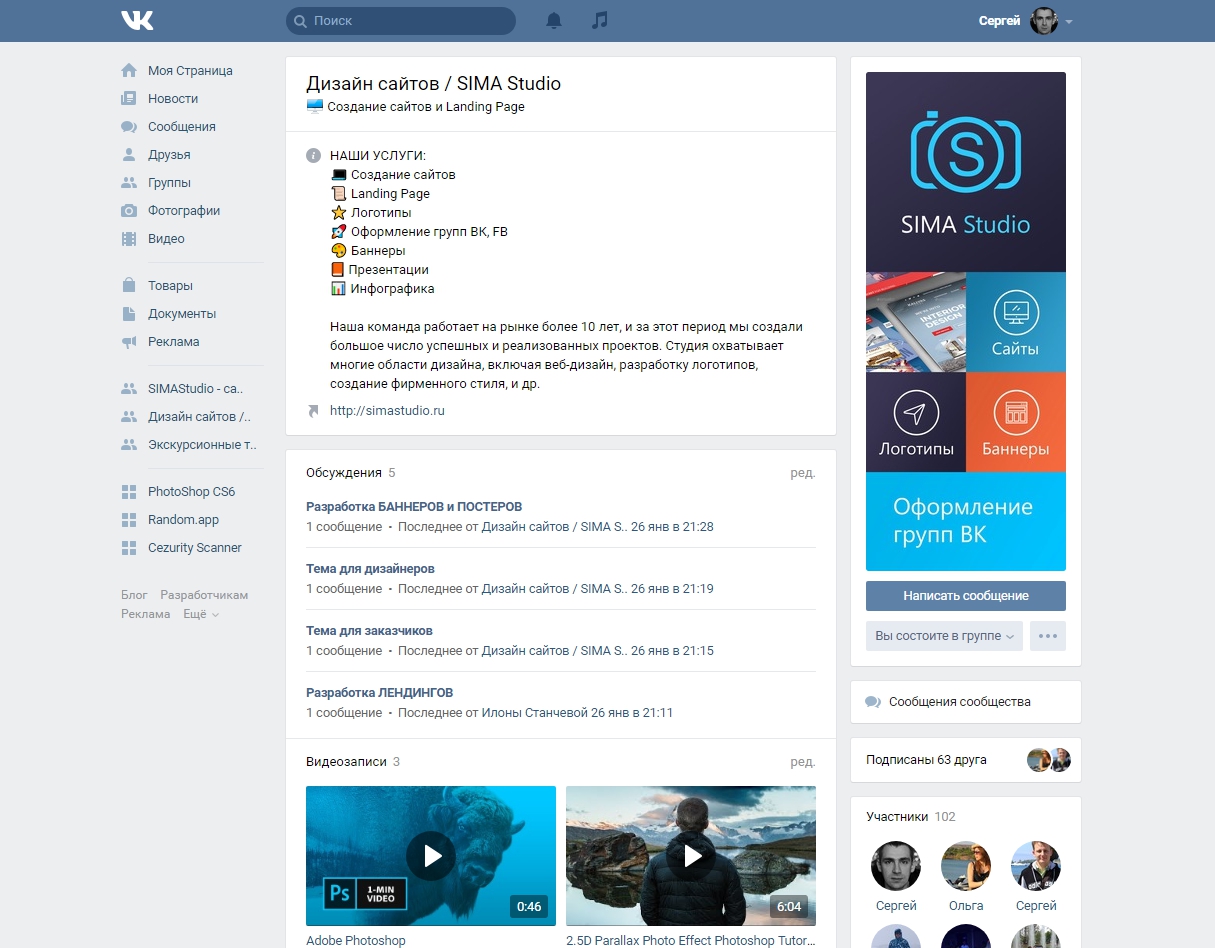Open Фотографии in sidebar

coord(184,211)
